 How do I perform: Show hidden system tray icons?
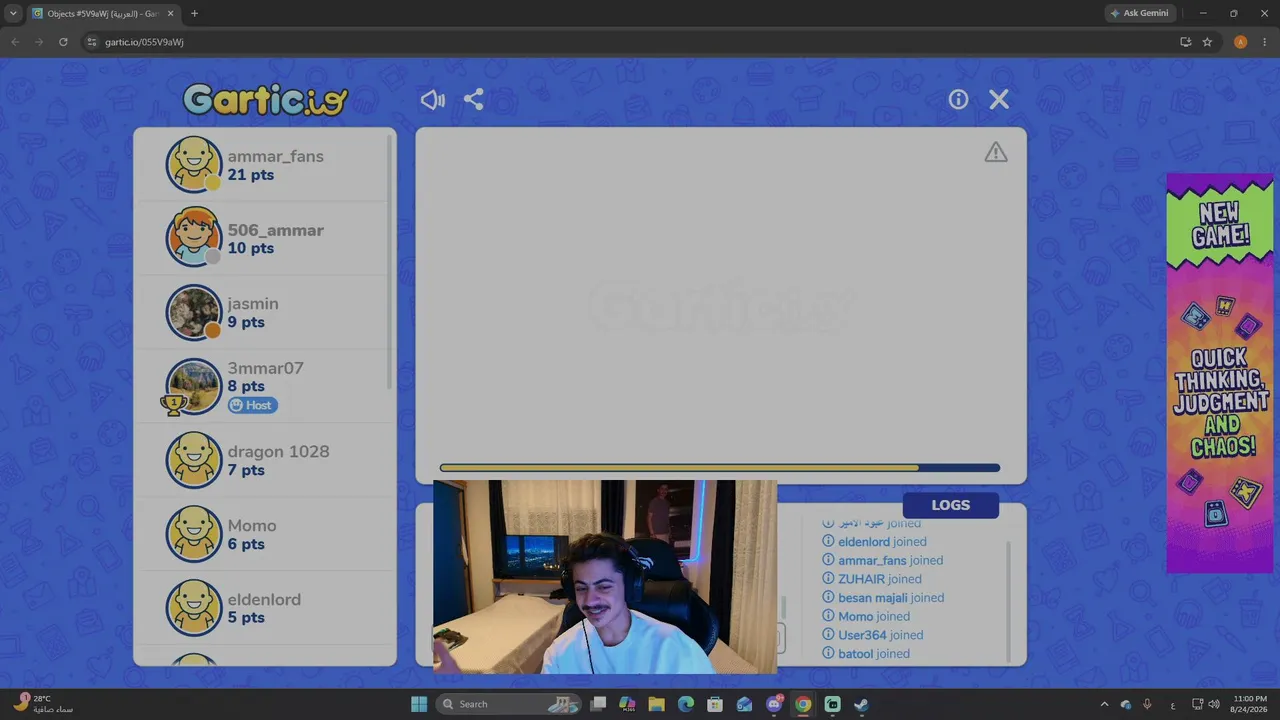tap(1104, 704)
